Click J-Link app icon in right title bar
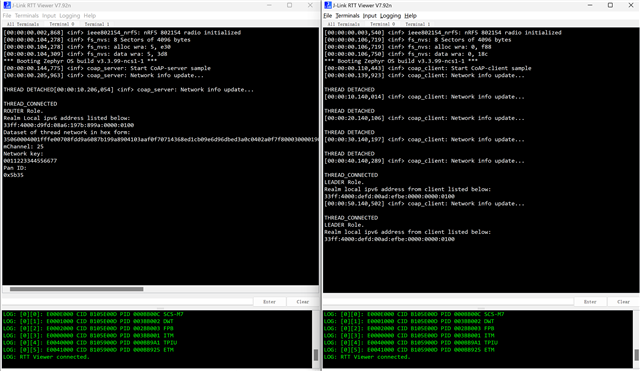640x371 pixels. pyautogui.click(x=328, y=5)
